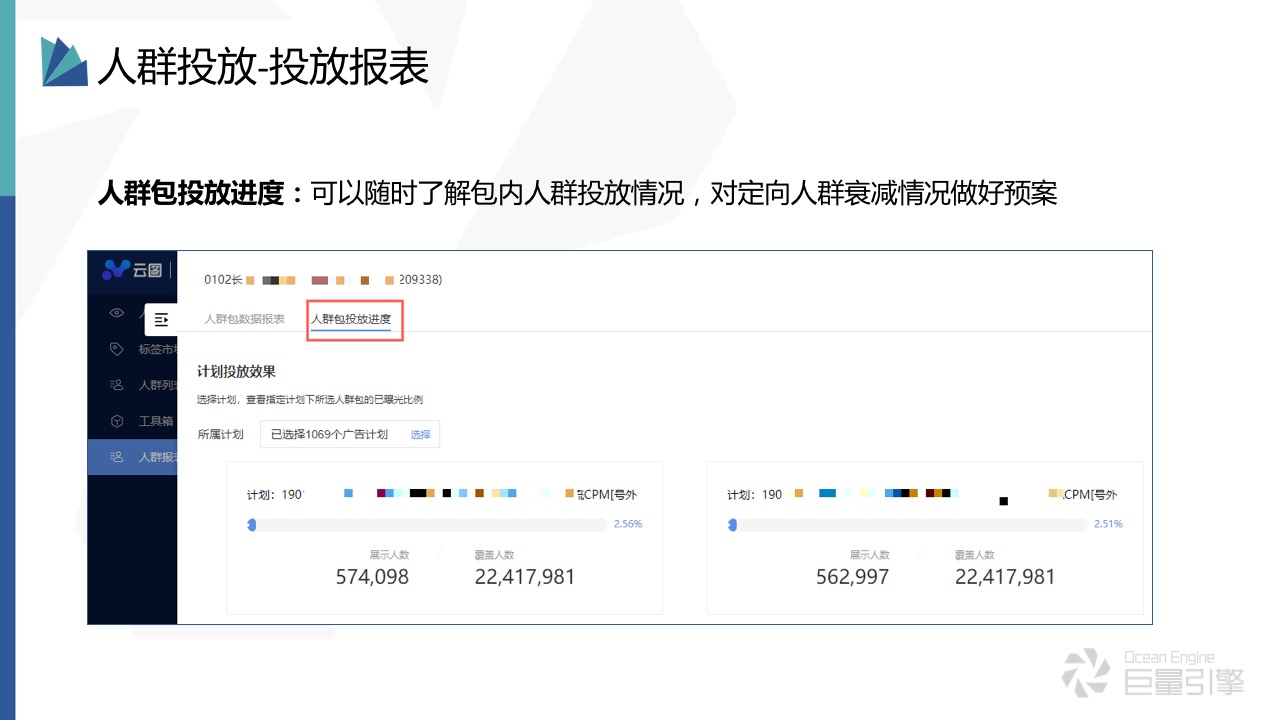The width and height of the screenshot is (1280, 720).
Task: Click the eye icon in the sidebar
Action: tap(117, 313)
